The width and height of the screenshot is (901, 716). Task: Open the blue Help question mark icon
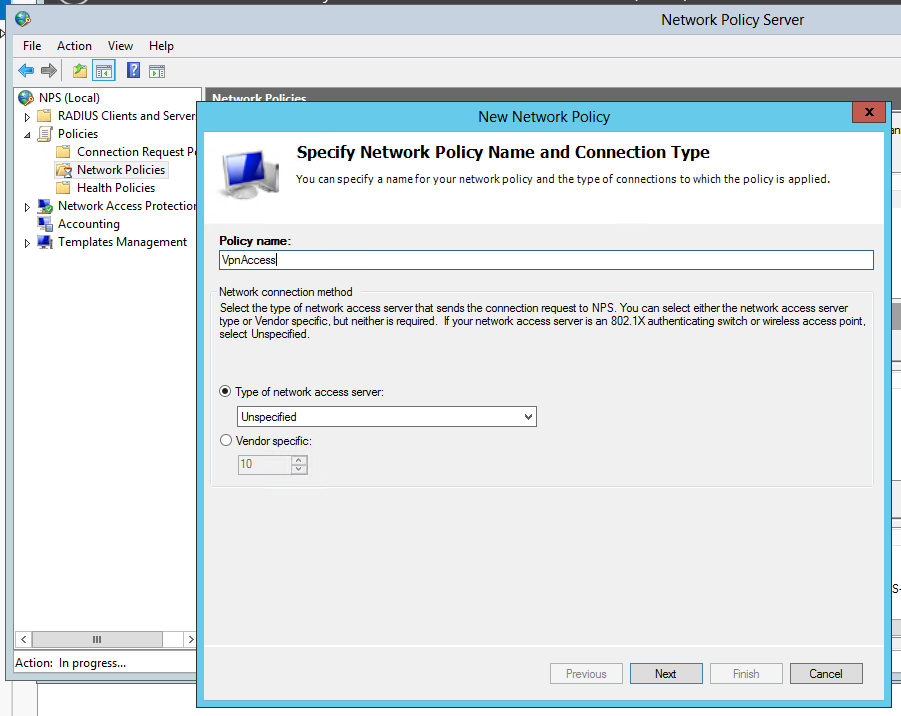coord(133,70)
